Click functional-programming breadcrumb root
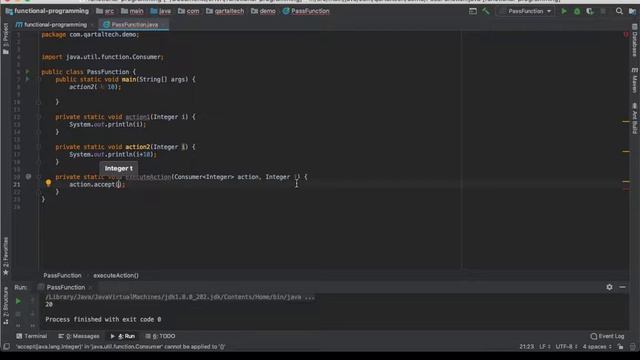The width and height of the screenshot is (640, 360). pos(47,11)
